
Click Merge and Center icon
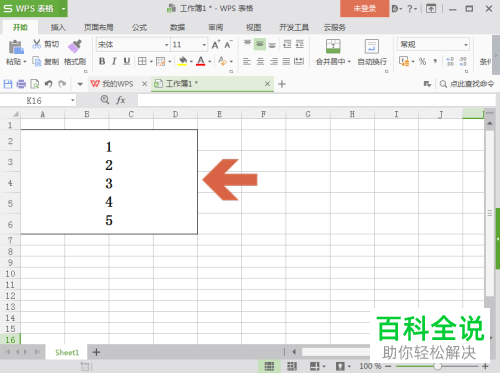click(333, 46)
